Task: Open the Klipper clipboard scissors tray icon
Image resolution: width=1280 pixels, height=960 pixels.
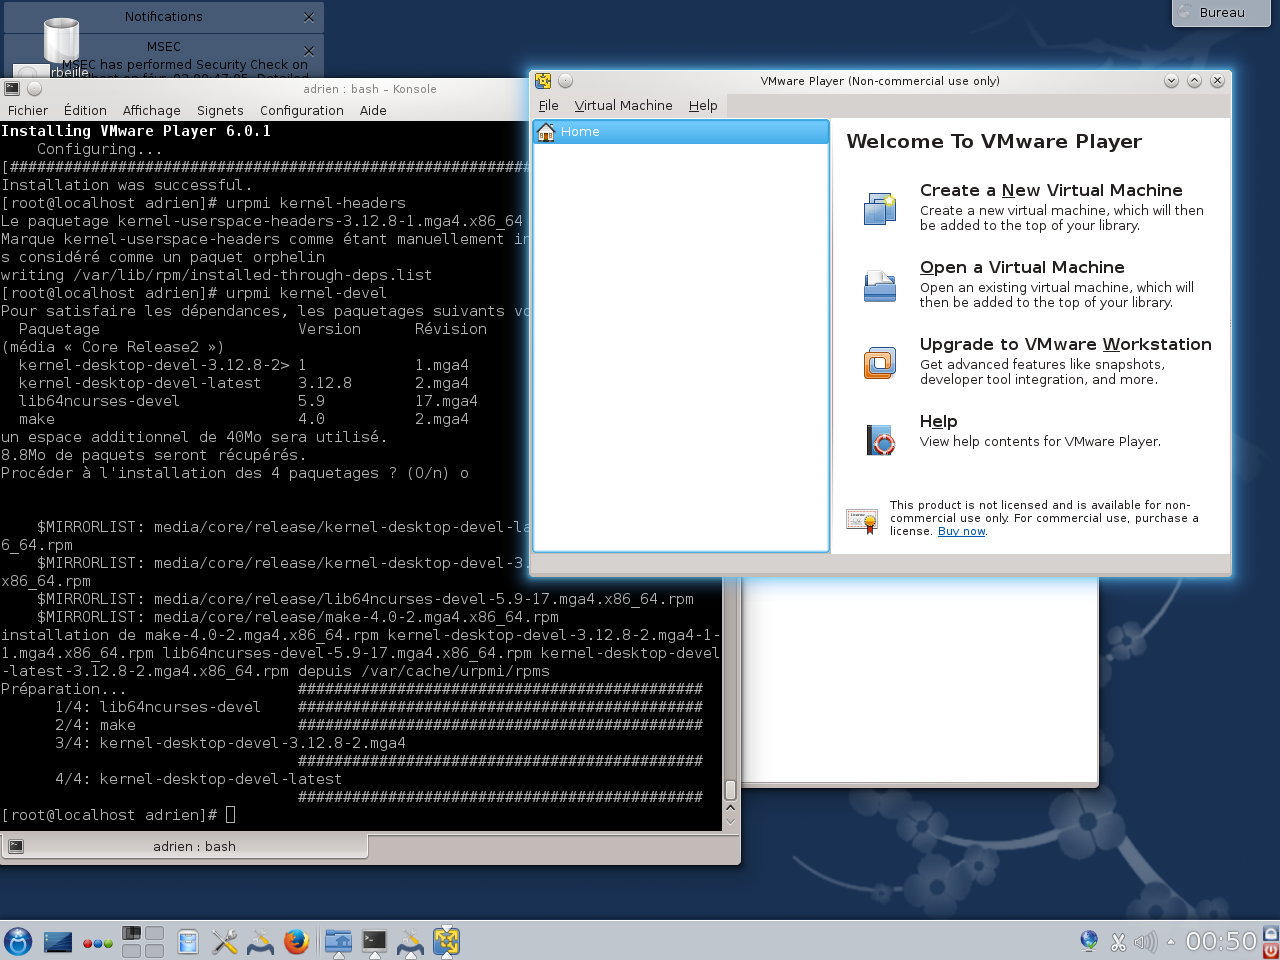Action: (1119, 942)
